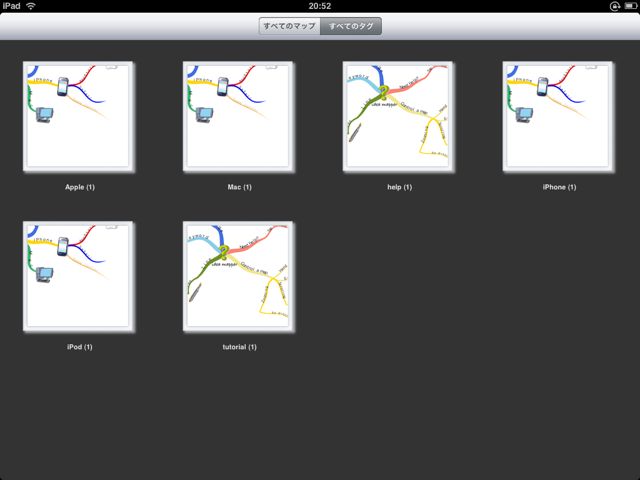Open the iPod tag thumbnail
This screenshot has width=640, height=480.
point(79,277)
